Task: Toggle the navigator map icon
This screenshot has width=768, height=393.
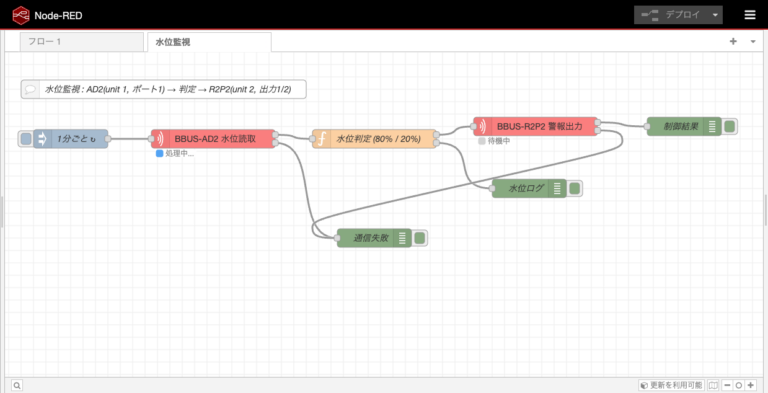Action: click(x=714, y=385)
